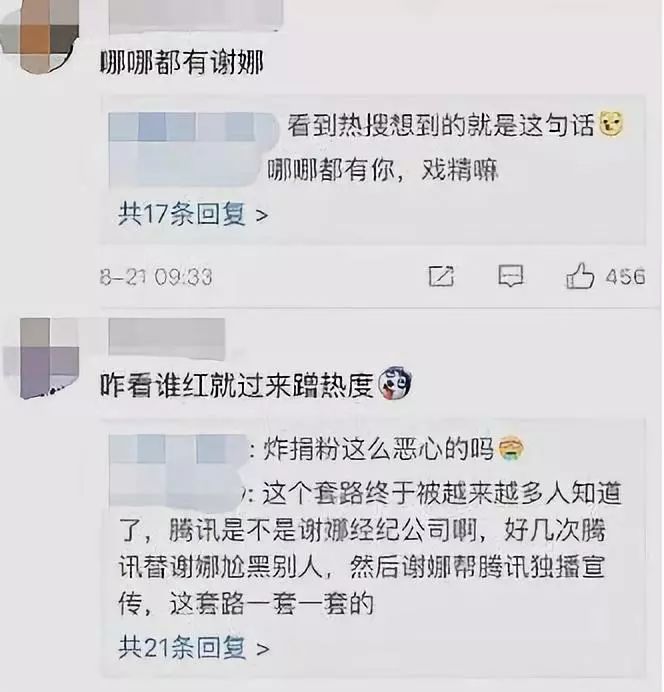
Task: Open the first commenter's blurred username
Action: coord(195,16)
